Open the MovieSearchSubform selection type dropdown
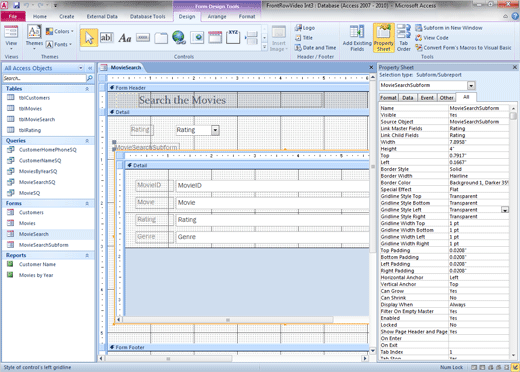Screen dimensions: 520x372 tap(471, 86)
